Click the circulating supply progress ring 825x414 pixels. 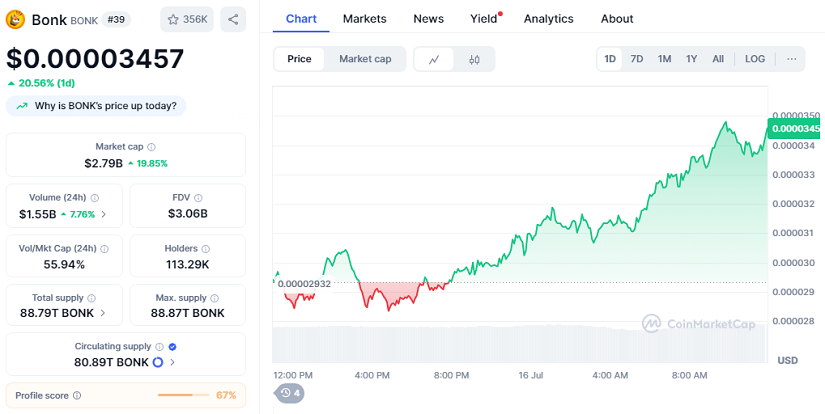point(157,362)
